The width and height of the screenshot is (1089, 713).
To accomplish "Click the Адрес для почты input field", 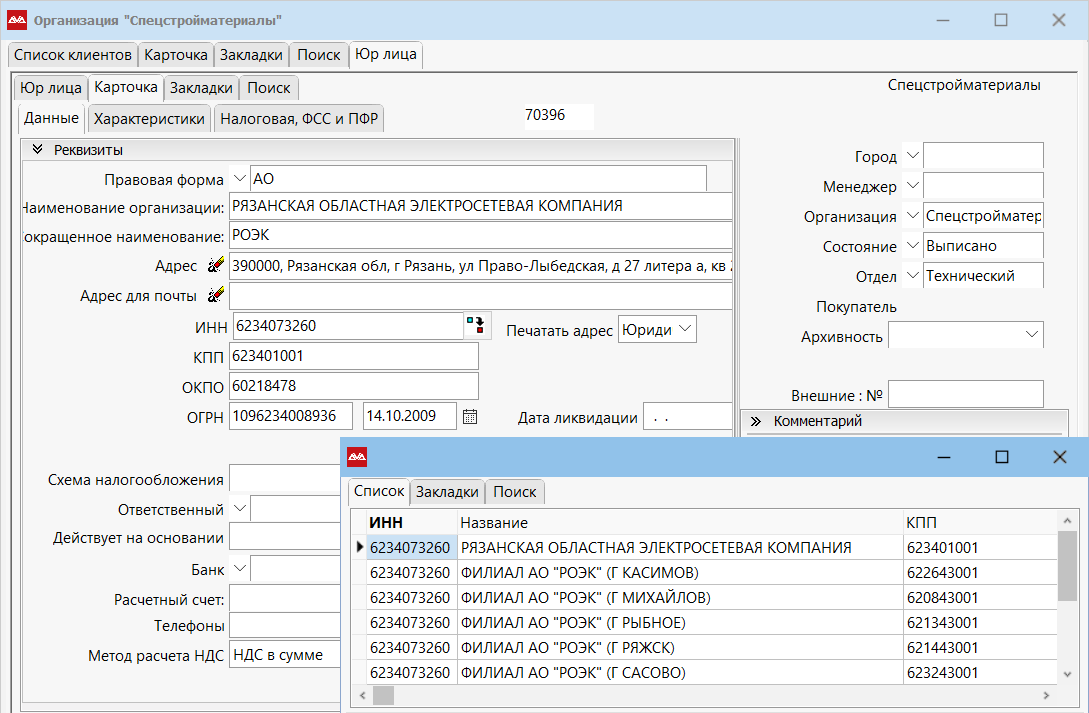I will tap(481, 296).
